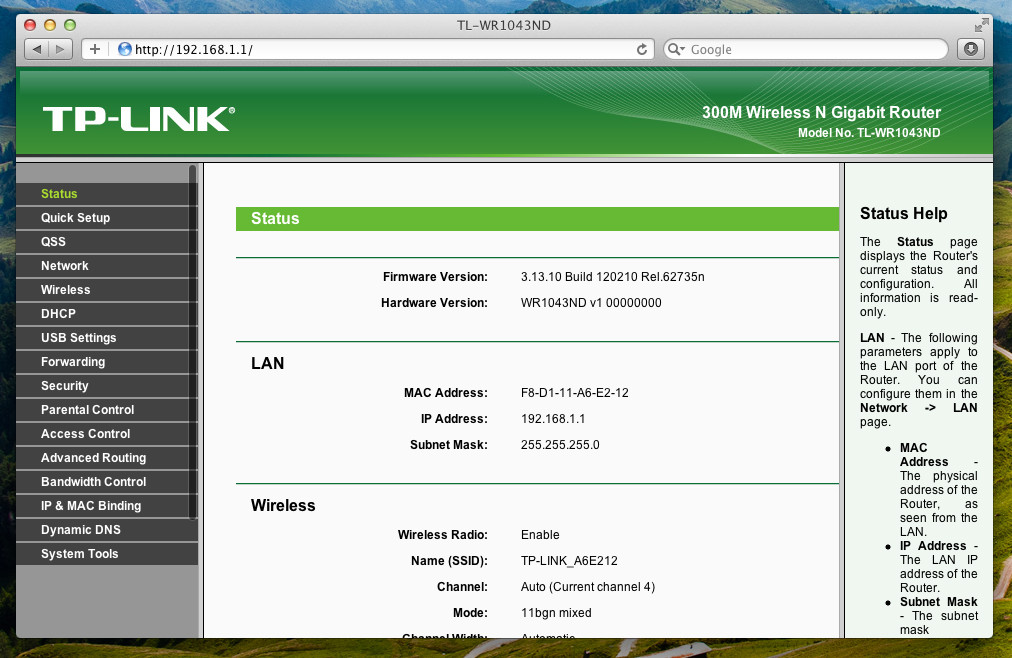Click the Model No. TL-WR1043ND text
The height and width of the screenshot is (658, 1012).
pos(869,133)
